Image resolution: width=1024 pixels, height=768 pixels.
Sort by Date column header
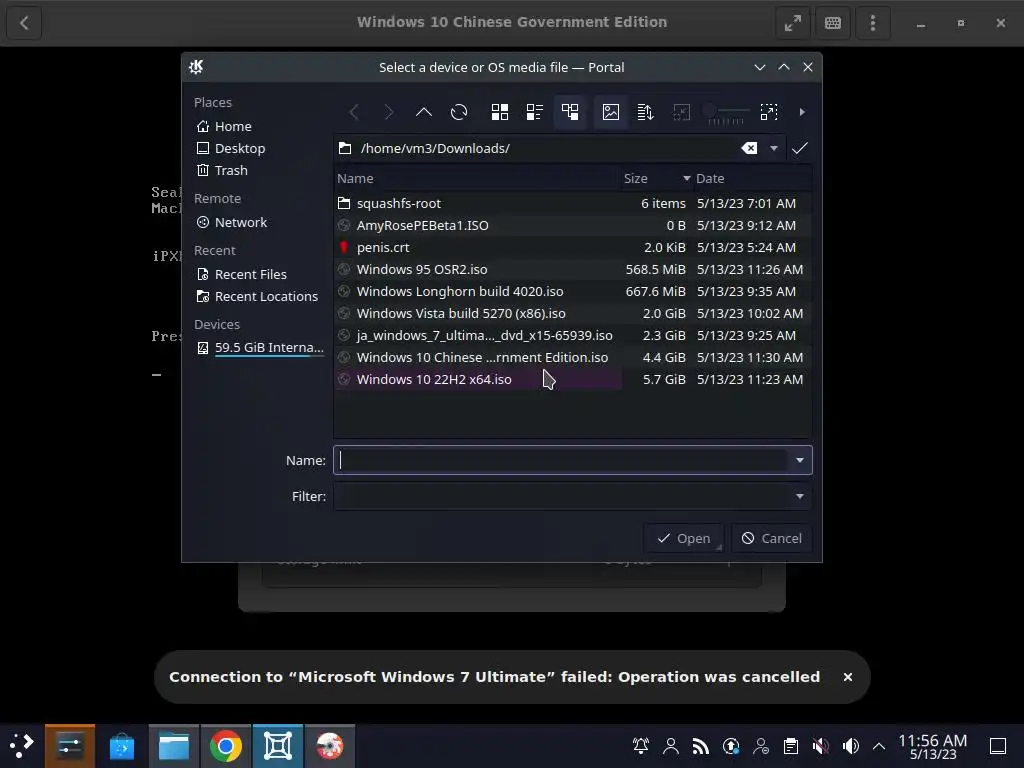(x=752, y=178)
